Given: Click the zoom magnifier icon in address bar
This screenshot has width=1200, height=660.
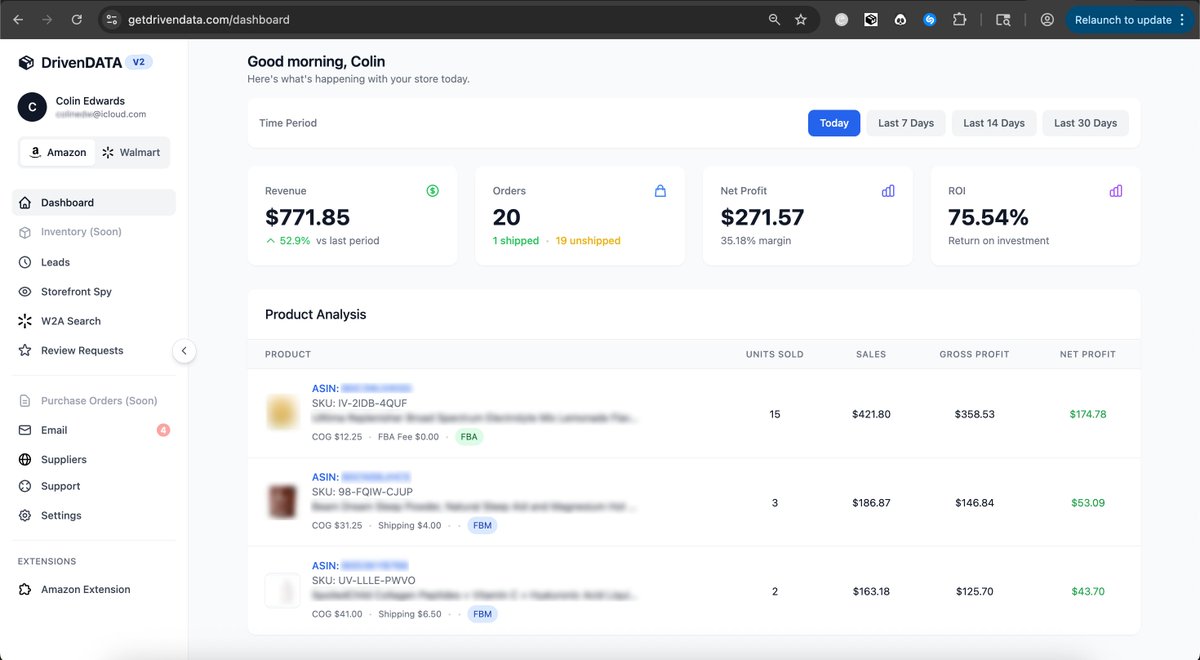Looking at the screenshot, I should pos(774,19).
